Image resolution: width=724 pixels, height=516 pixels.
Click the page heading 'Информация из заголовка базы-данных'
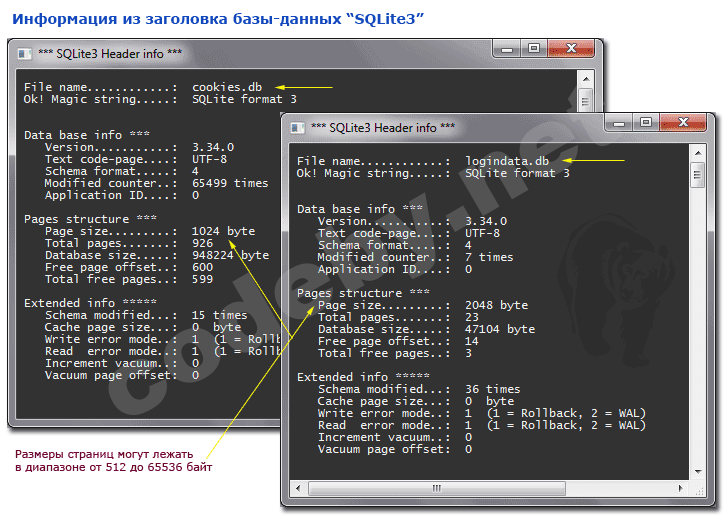177,19
